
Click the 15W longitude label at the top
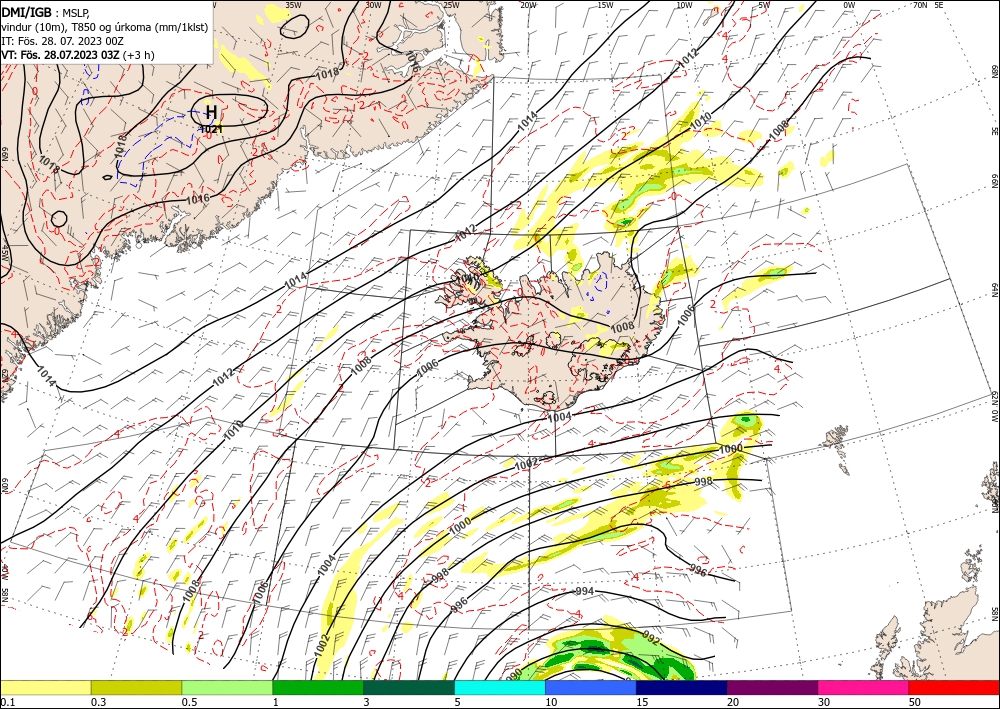click(605, 5)
